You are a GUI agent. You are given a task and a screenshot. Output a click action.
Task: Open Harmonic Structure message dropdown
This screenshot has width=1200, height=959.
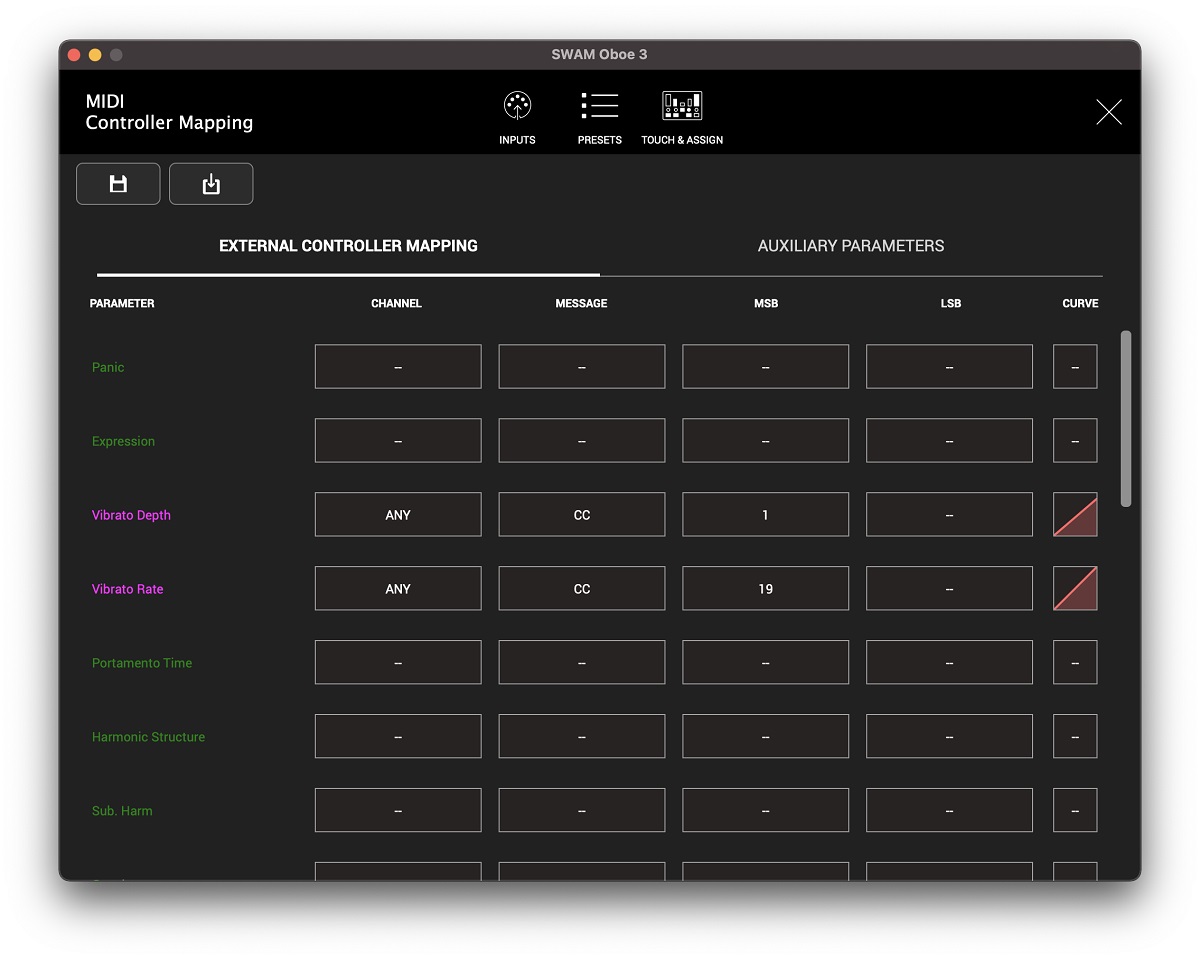click(582, 737)
